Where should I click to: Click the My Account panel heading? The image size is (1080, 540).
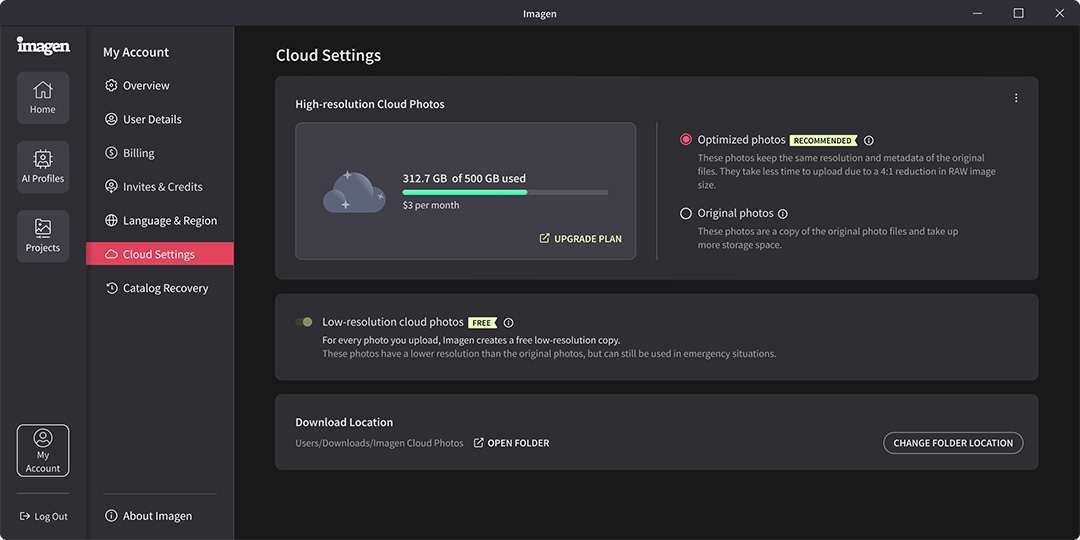pyautogui.click(x=136, y=52)
